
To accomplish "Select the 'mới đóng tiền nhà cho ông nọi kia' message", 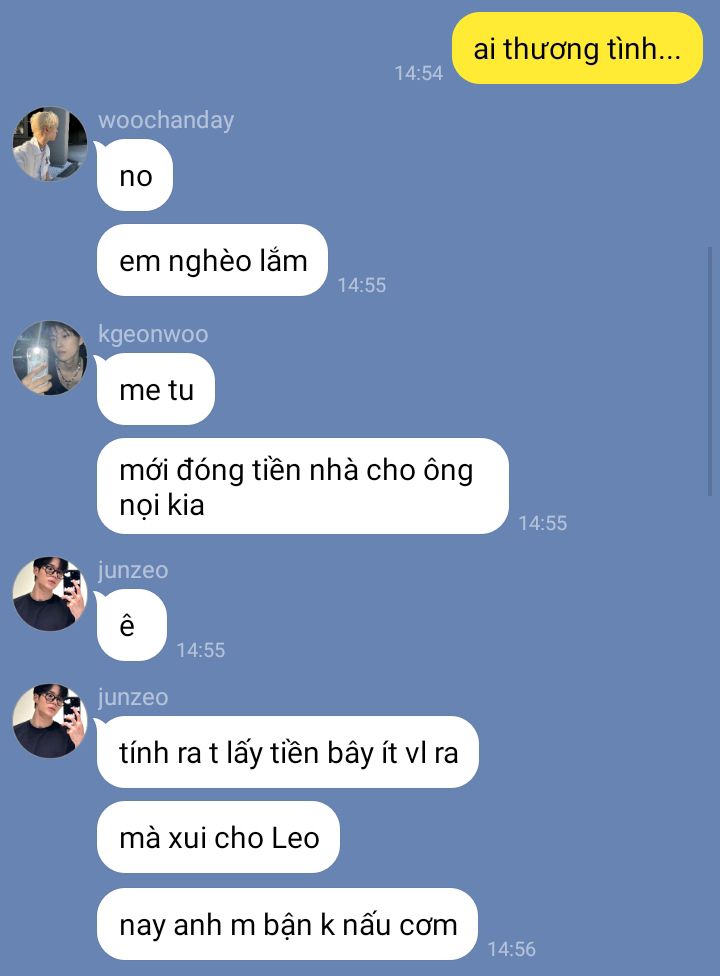I will [302, 486].
